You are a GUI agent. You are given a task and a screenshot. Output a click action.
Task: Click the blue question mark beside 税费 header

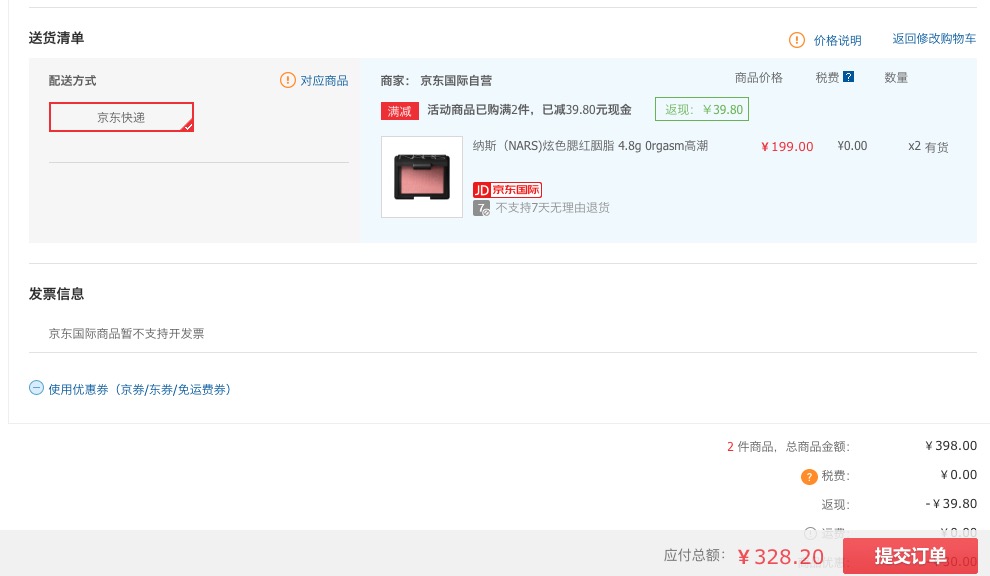pyautogui.click(x=849, y=76)
